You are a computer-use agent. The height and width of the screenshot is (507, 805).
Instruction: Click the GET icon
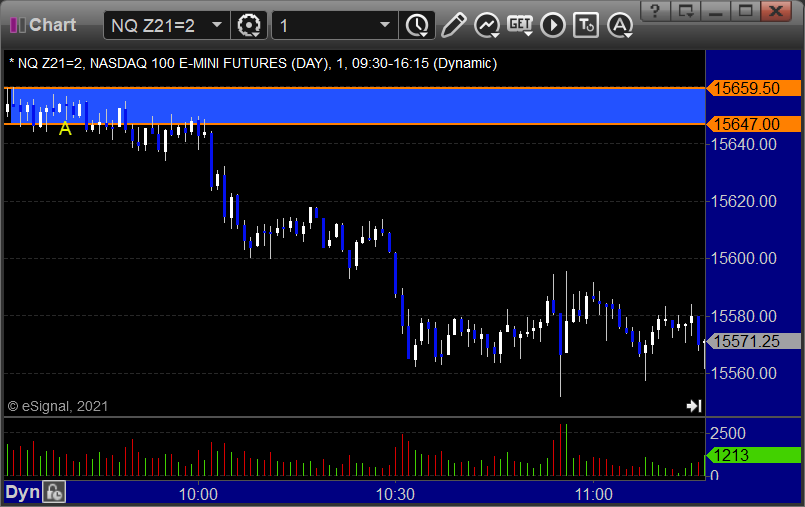point(520,25)
